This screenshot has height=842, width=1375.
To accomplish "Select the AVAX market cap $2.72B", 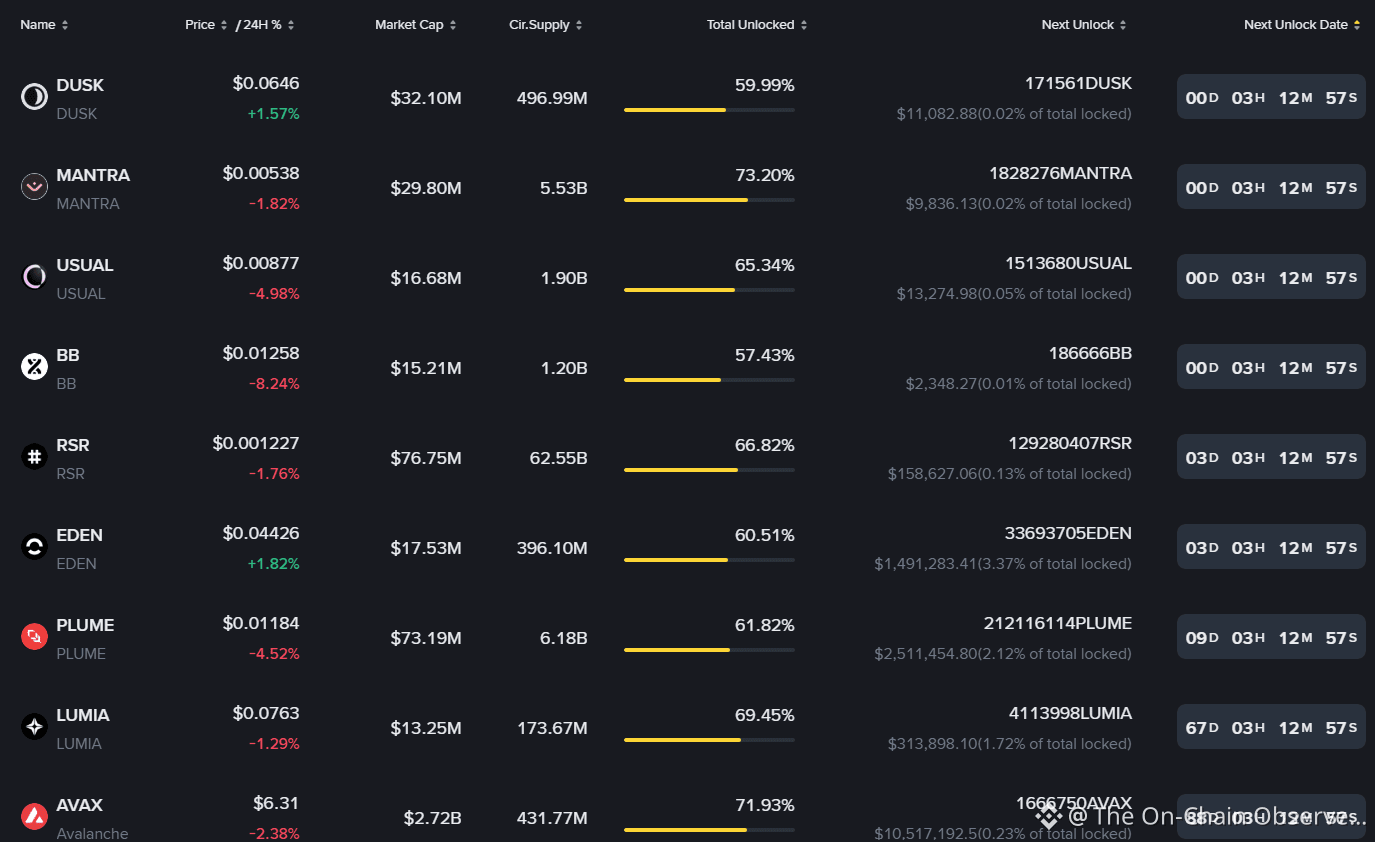I will point(433,818).
